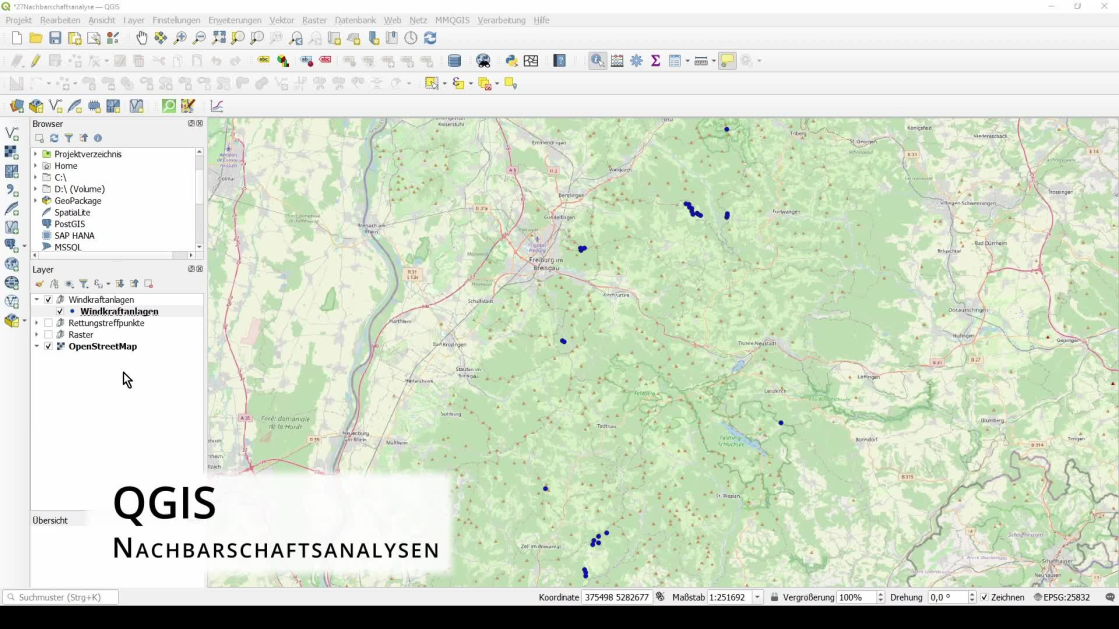Filter the Browser panel contents

coord(69,138)
